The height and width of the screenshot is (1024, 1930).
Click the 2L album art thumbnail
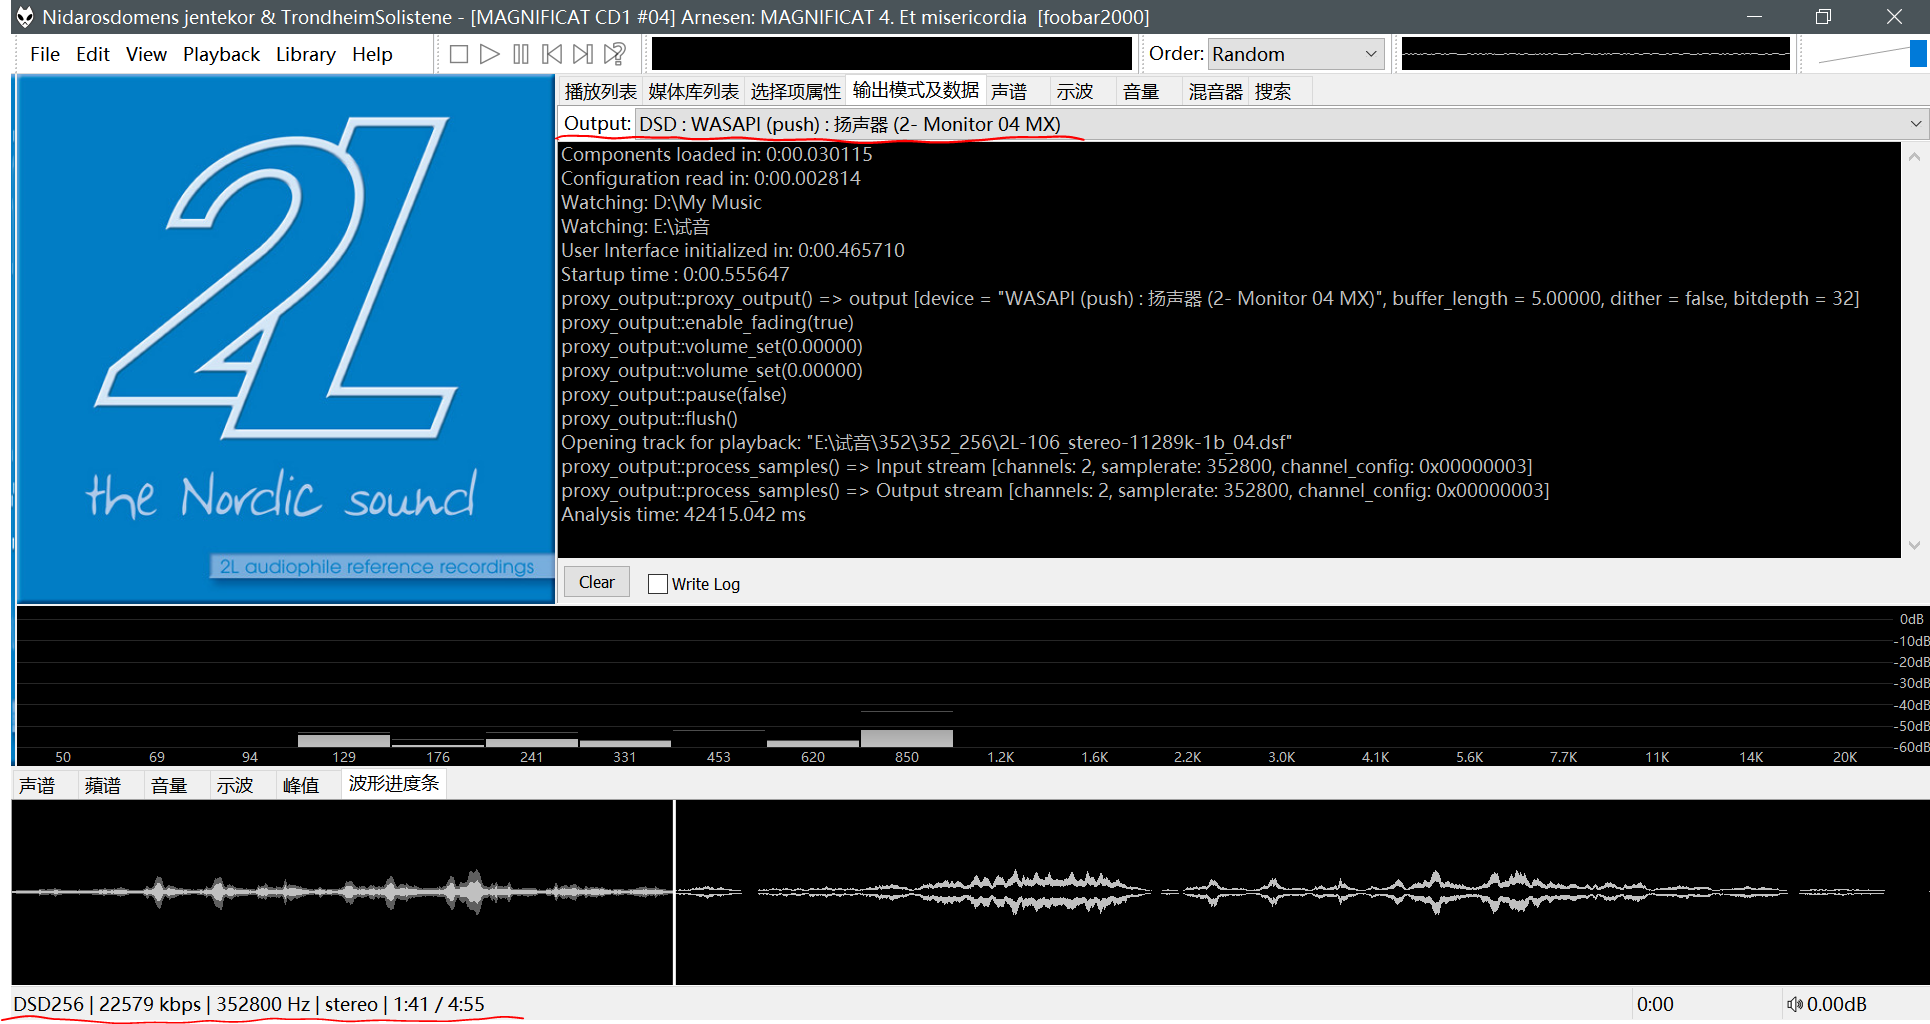(286, 340)
